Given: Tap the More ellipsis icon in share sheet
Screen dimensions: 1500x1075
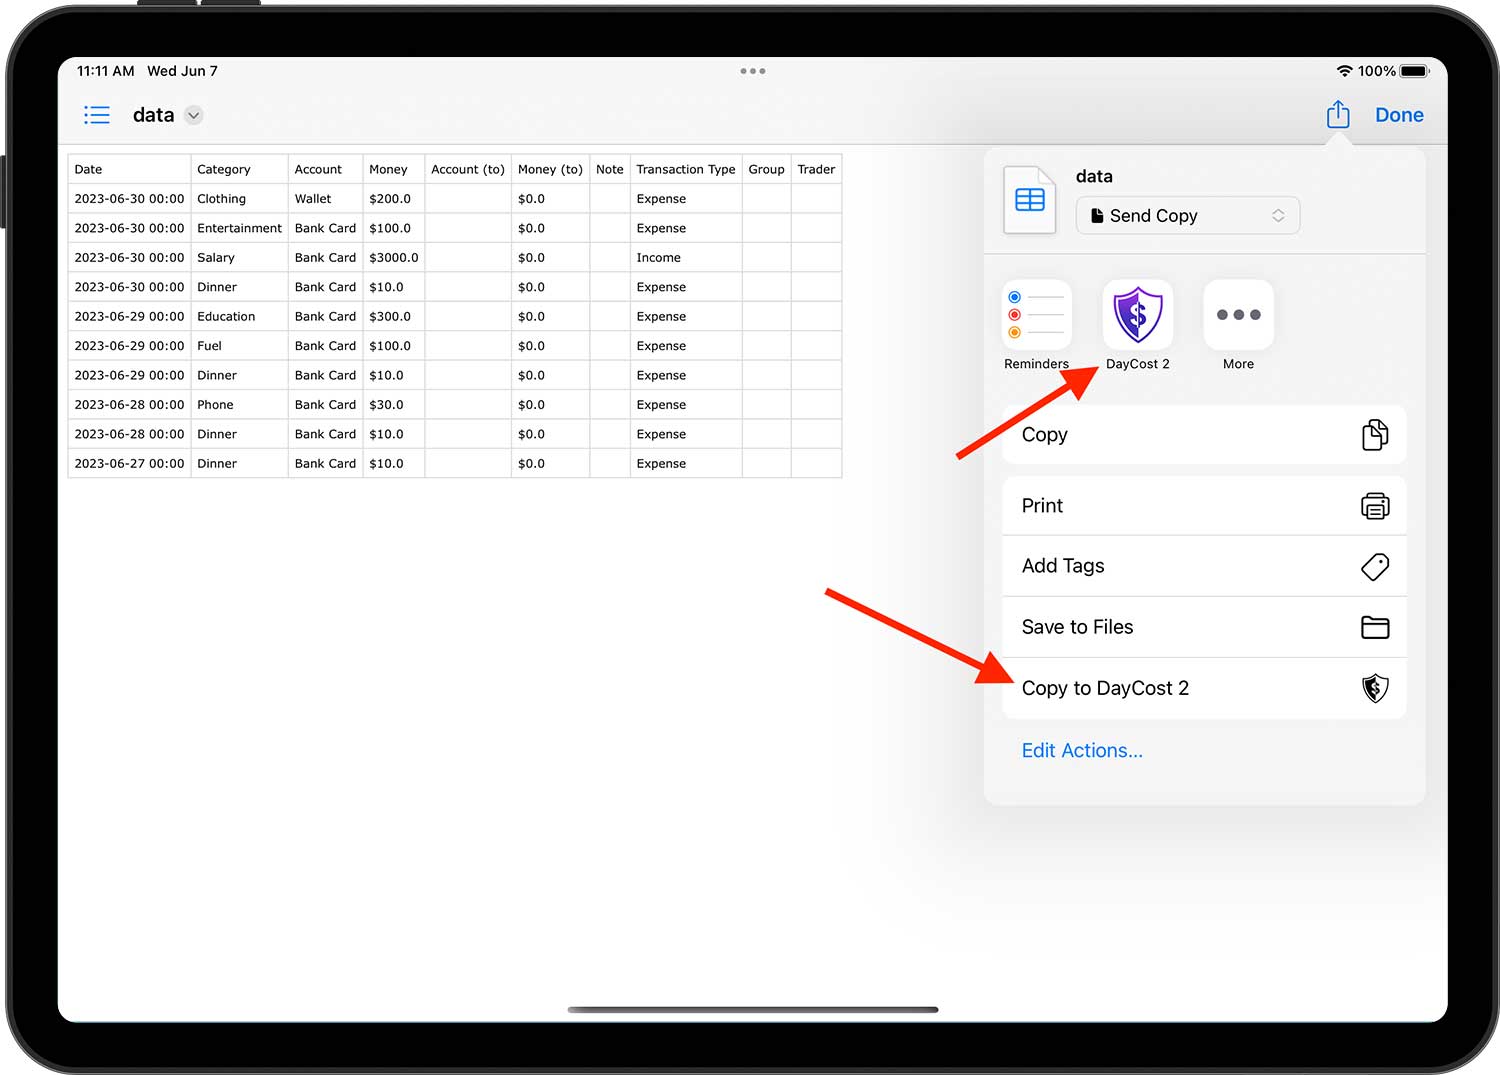Looking at the screenshot, I should click(1238, 314).
